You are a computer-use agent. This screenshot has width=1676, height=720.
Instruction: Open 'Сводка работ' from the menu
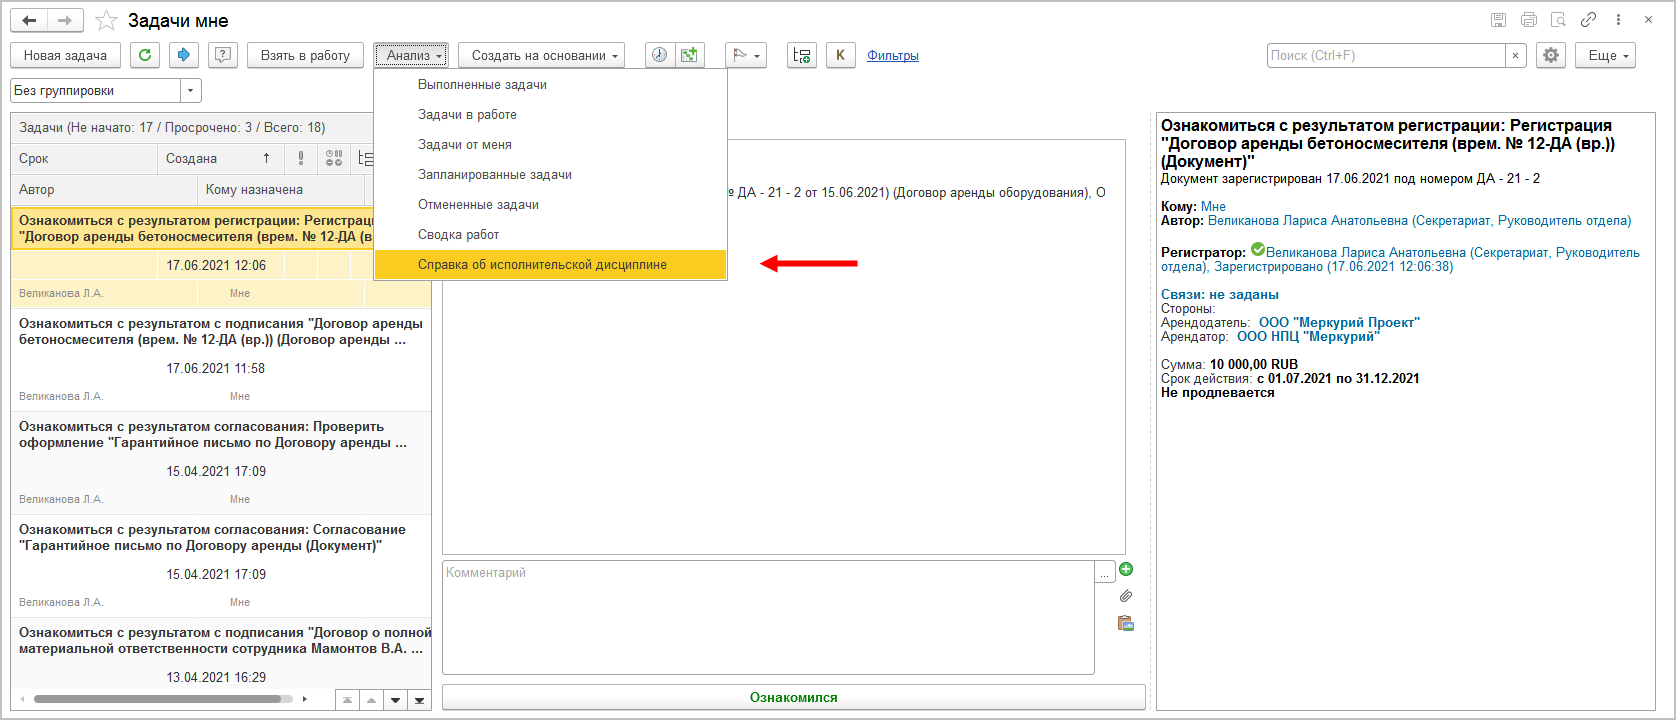(551, 235)
